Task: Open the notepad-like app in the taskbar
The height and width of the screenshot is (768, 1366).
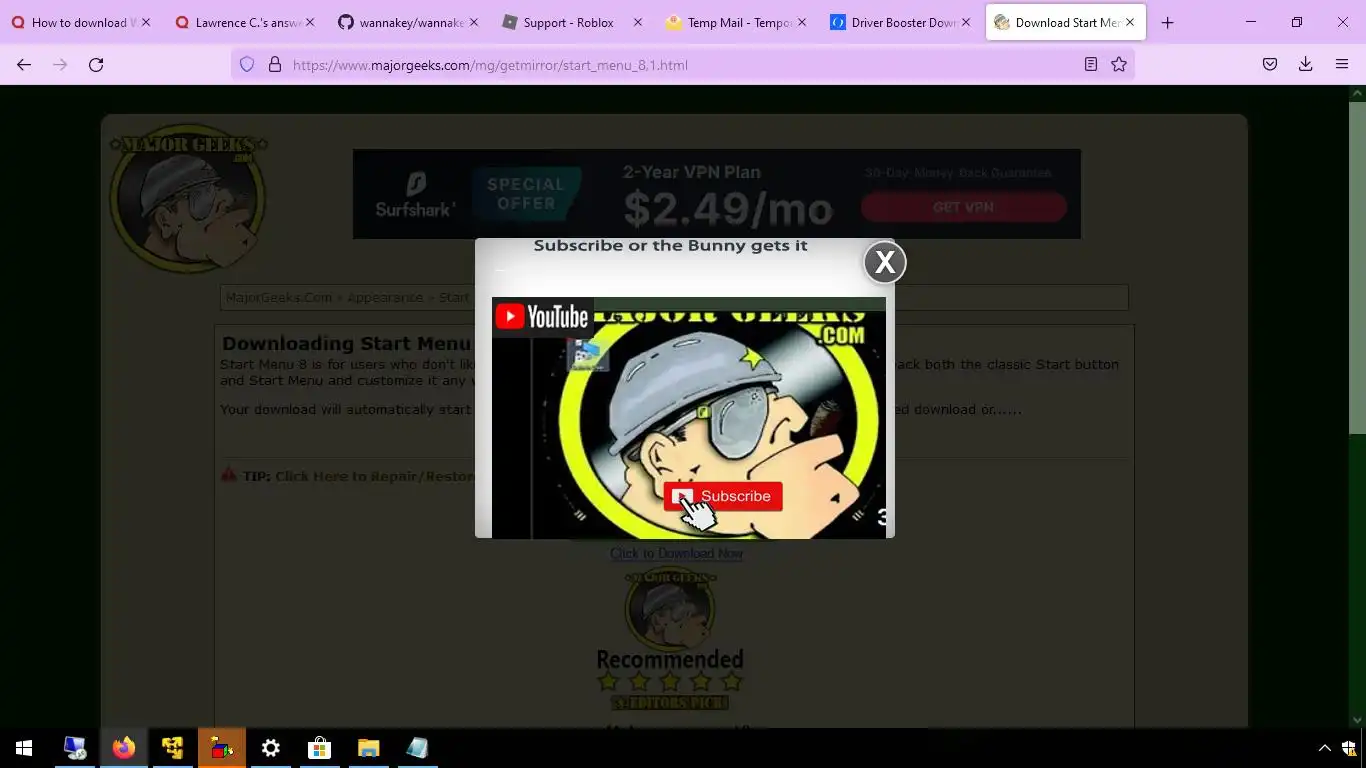Action: 417,748
